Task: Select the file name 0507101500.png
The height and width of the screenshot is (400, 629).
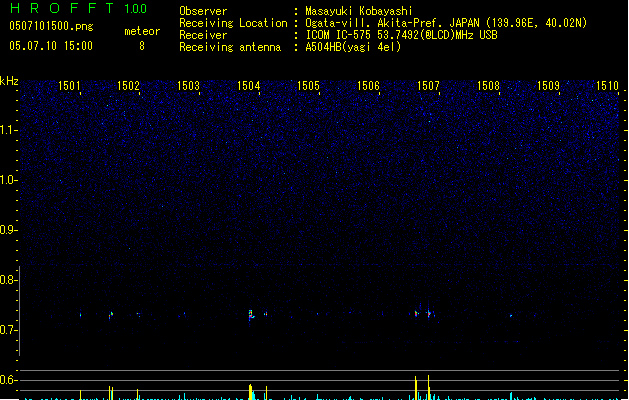Action: [51, 26]
